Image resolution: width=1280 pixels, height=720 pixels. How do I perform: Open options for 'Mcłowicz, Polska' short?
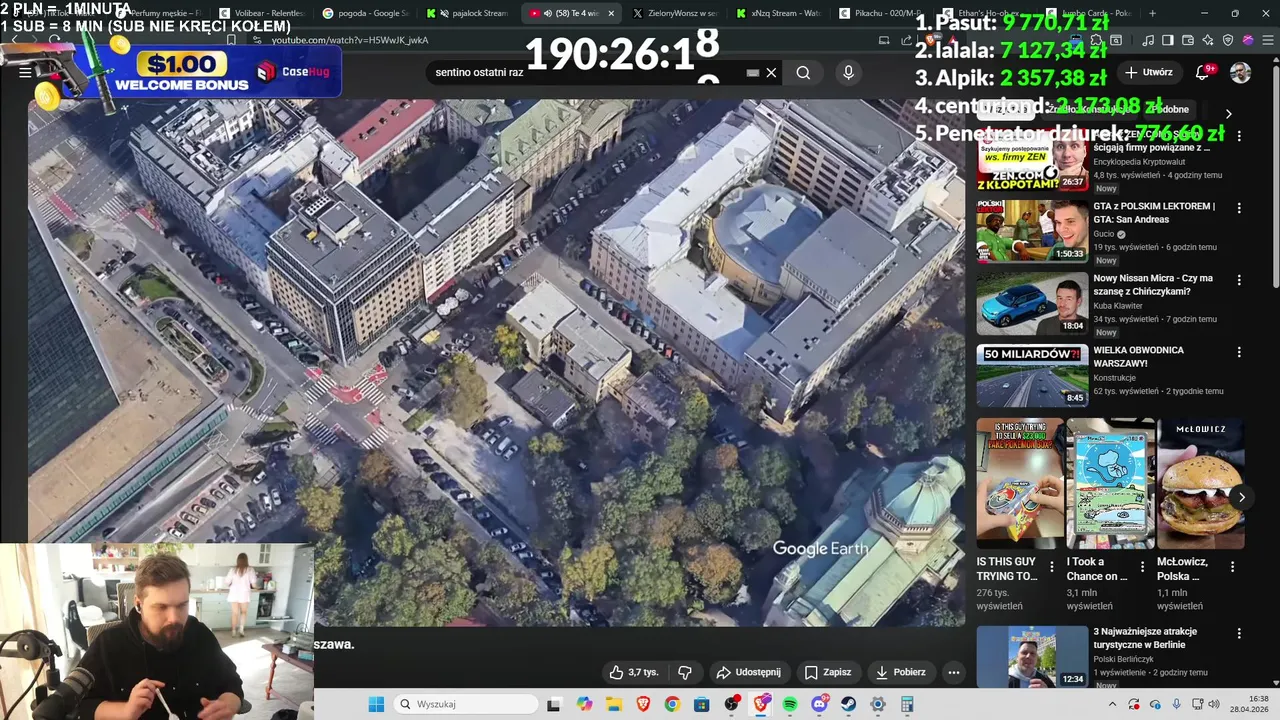(x=1232, y=567)
